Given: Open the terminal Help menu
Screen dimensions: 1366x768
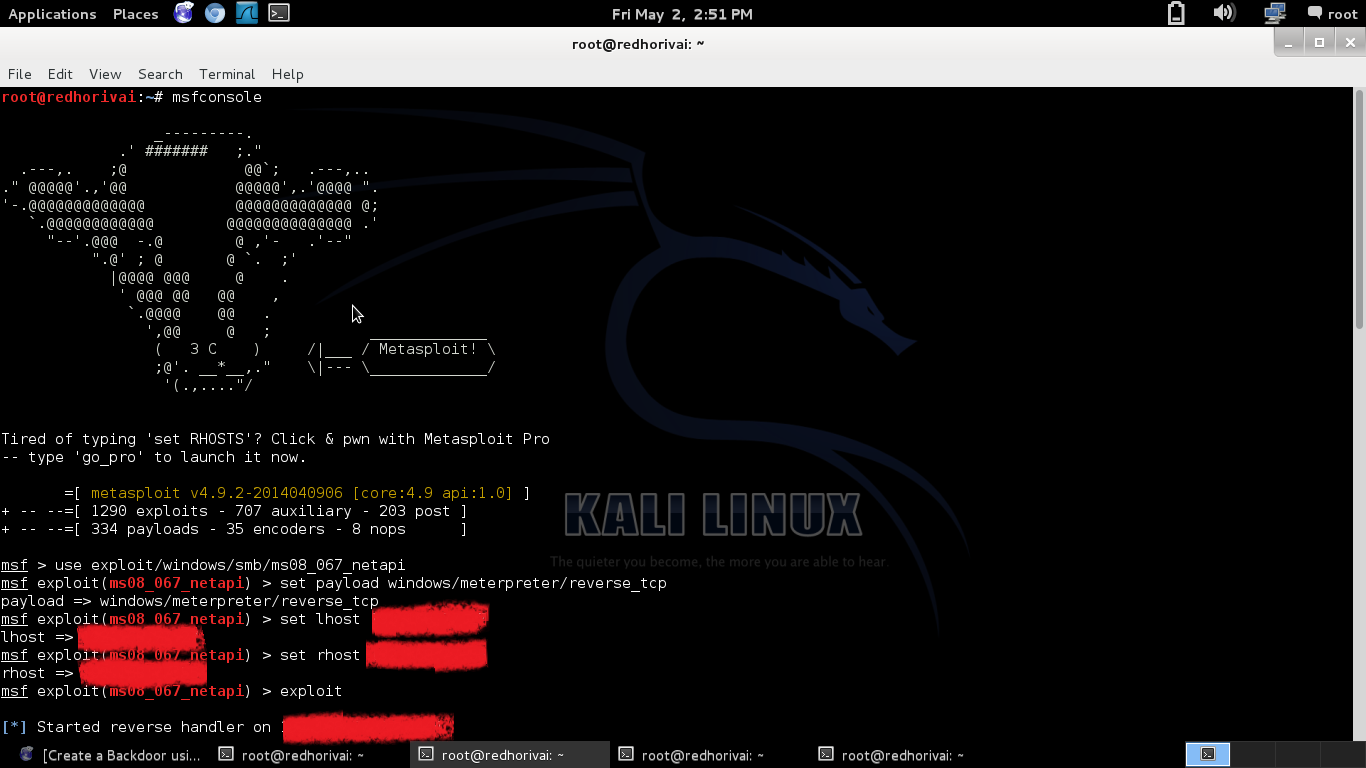Looking at the screenshot, I should (x=287, y=74).
